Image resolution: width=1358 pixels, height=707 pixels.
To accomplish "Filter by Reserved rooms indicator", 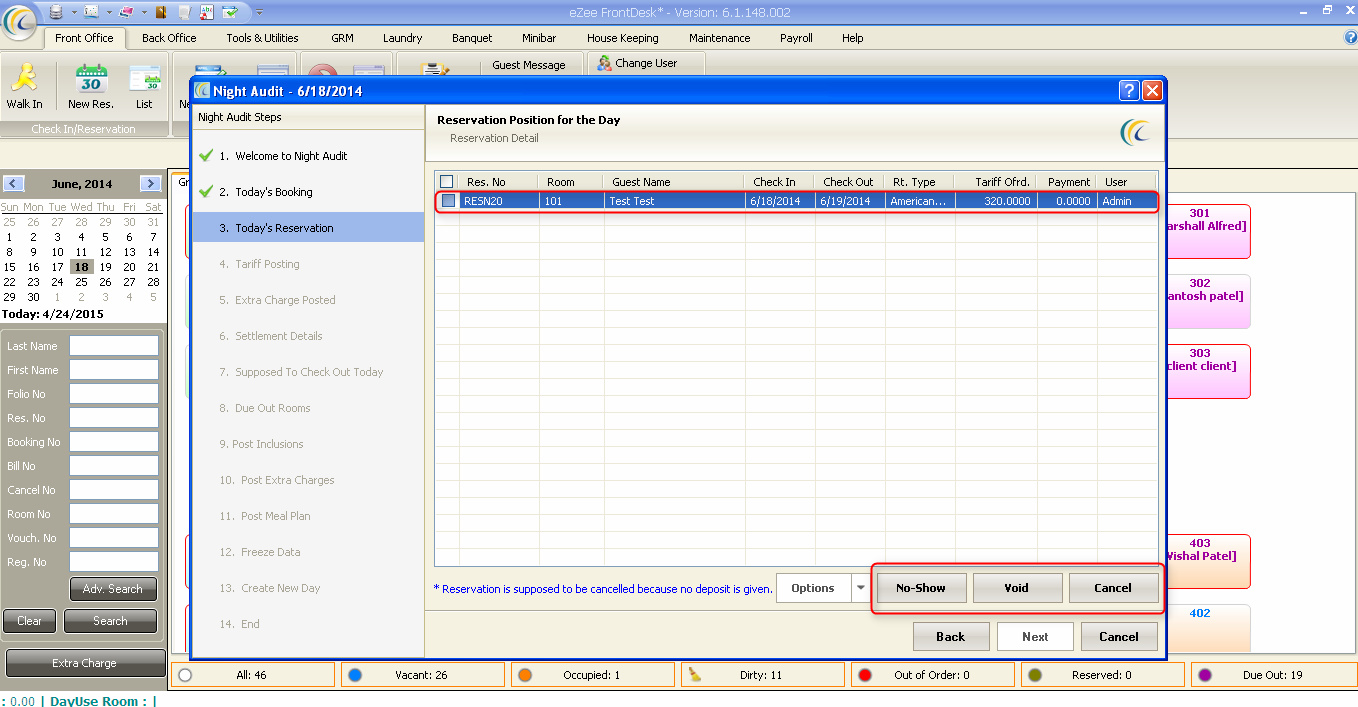I will (1034, 675).
